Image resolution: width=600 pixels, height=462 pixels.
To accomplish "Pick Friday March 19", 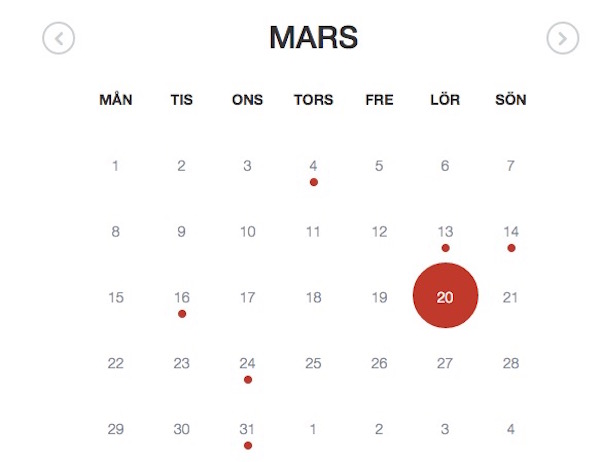I will [379, 298].
